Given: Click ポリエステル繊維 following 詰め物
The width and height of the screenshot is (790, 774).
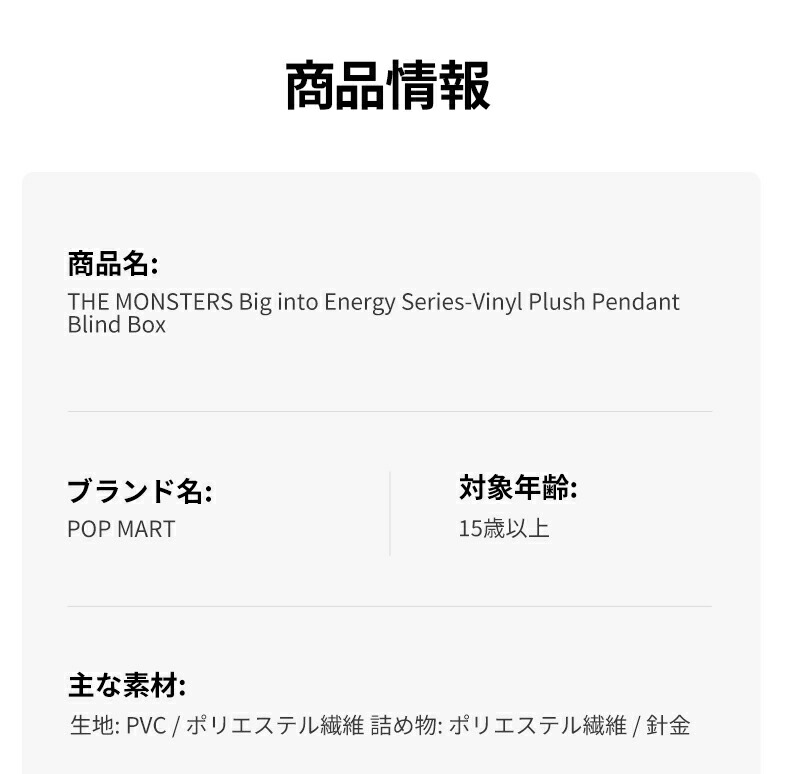Looking at the screenshot, I should point(536,725).
